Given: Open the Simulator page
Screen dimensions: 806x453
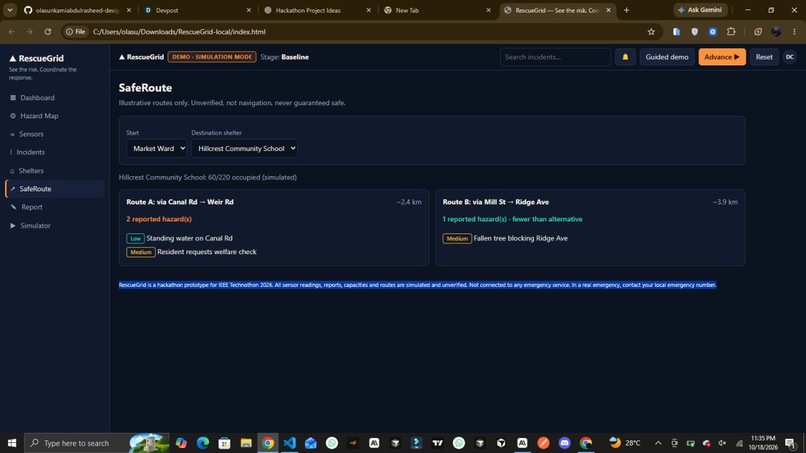Looking at the screenshot, I should (x=30, y=226).
